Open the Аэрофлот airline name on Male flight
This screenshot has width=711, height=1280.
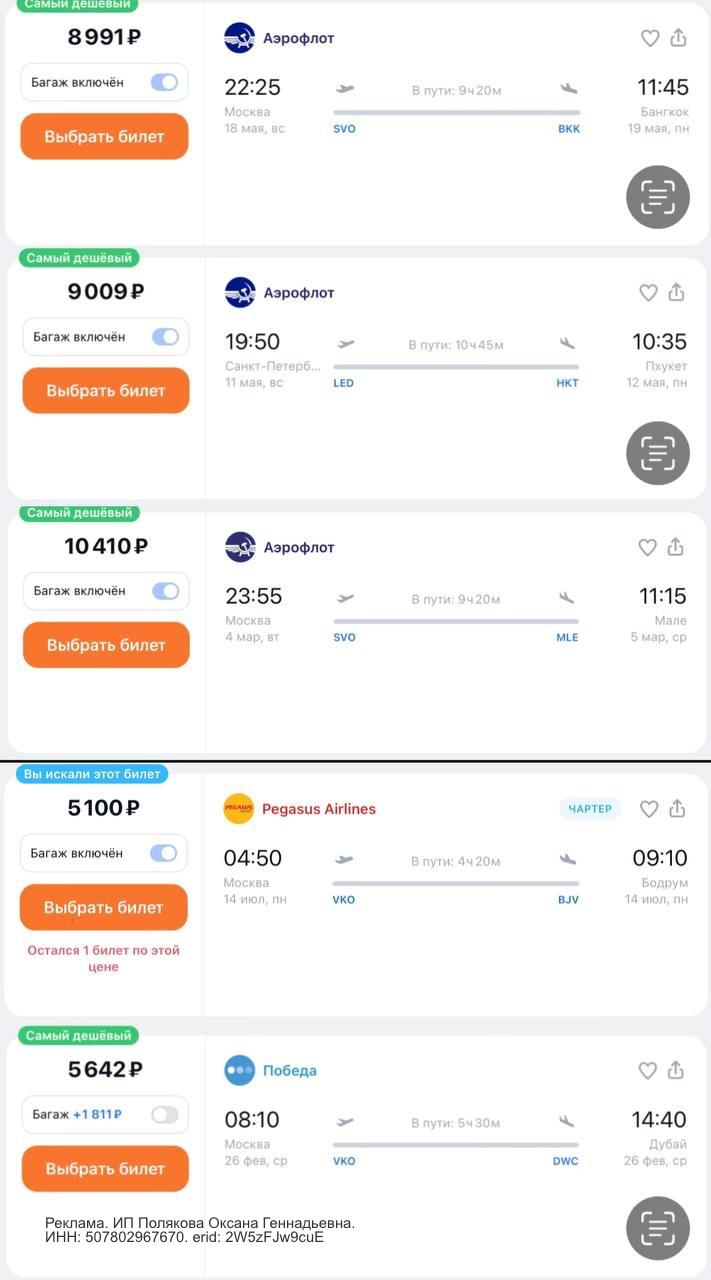pyautogui.click(x=299, y=547)
